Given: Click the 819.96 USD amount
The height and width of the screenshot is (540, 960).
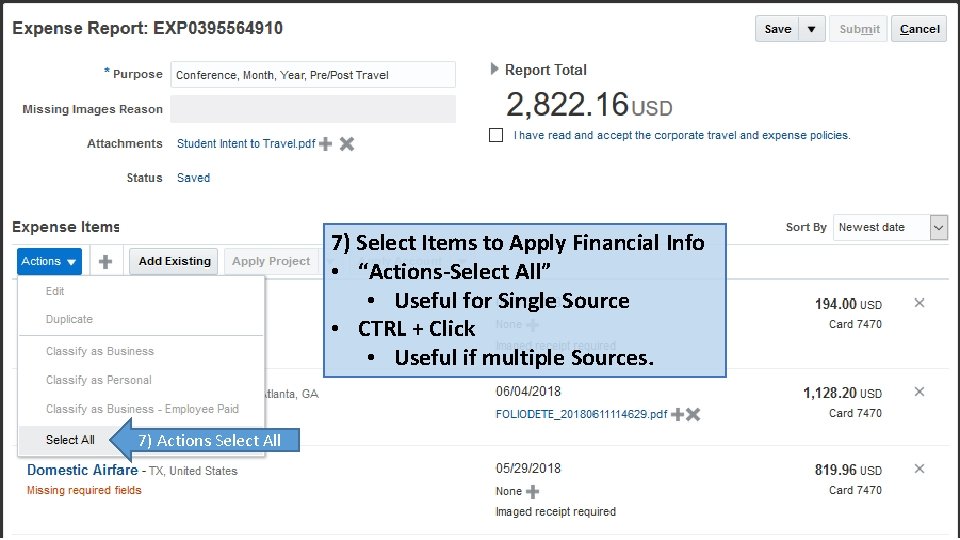Looking at the screenshot, I should [848, 470].
